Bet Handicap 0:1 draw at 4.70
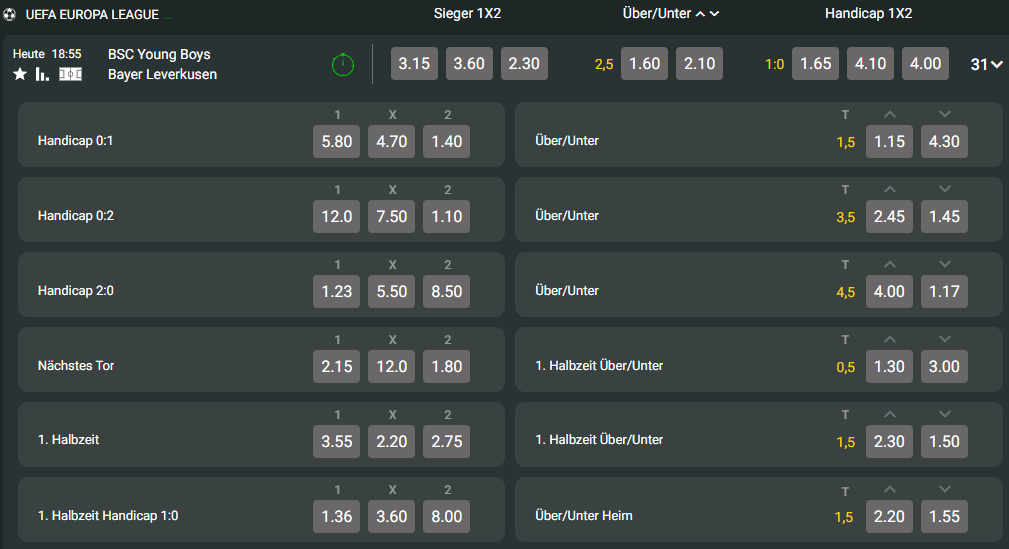The height and width of the screenshot is (549, 1009). point(392,141)
